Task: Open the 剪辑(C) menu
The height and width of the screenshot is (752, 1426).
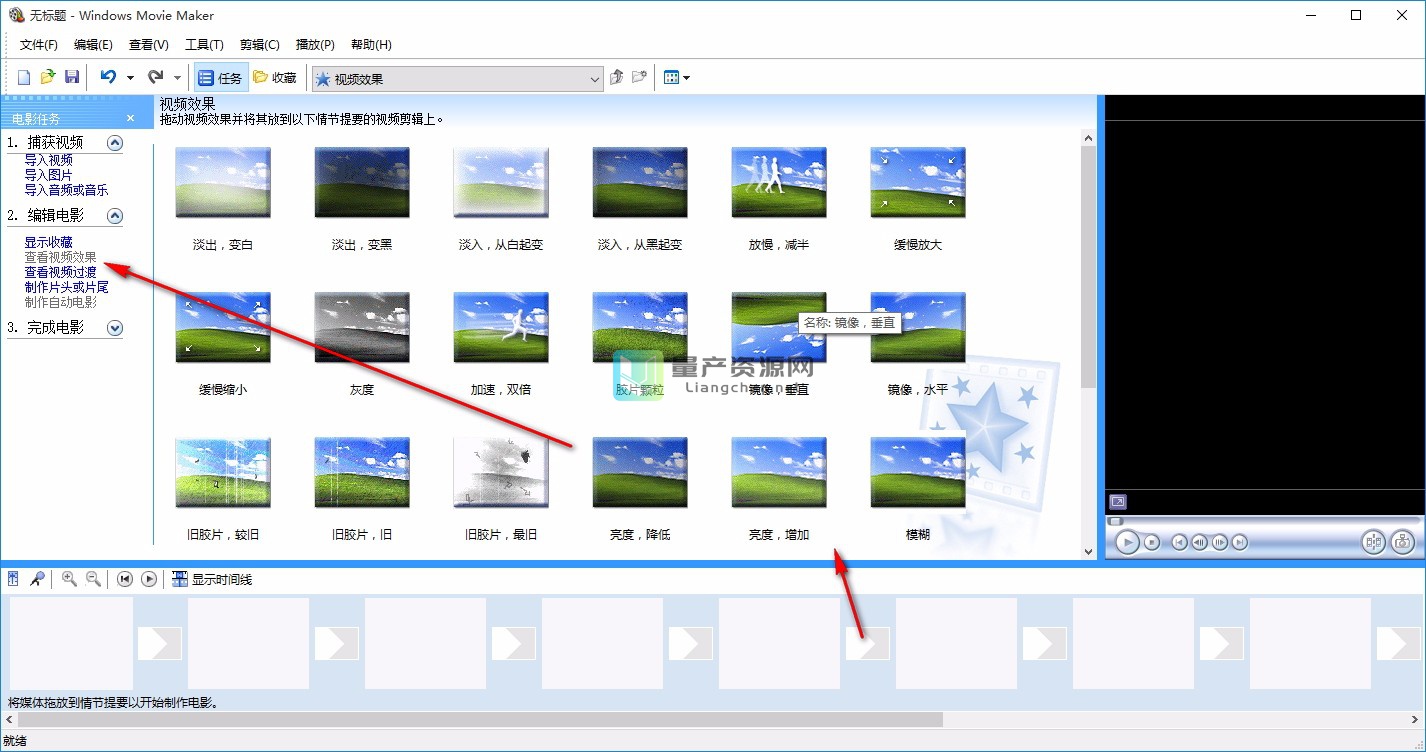Action: 259,45
